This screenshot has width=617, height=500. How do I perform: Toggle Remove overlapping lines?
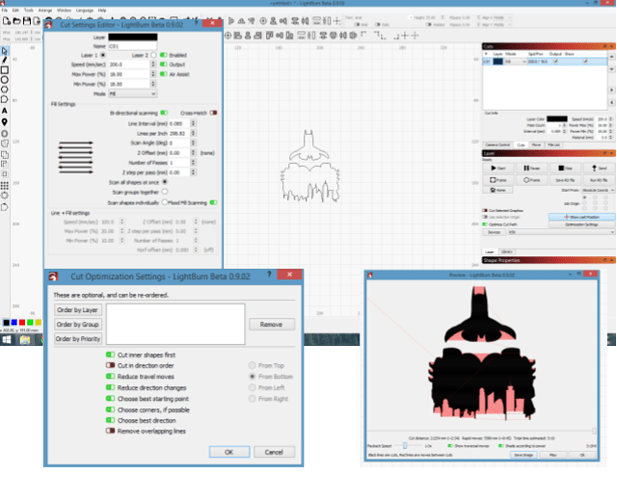tap(111, 431)
